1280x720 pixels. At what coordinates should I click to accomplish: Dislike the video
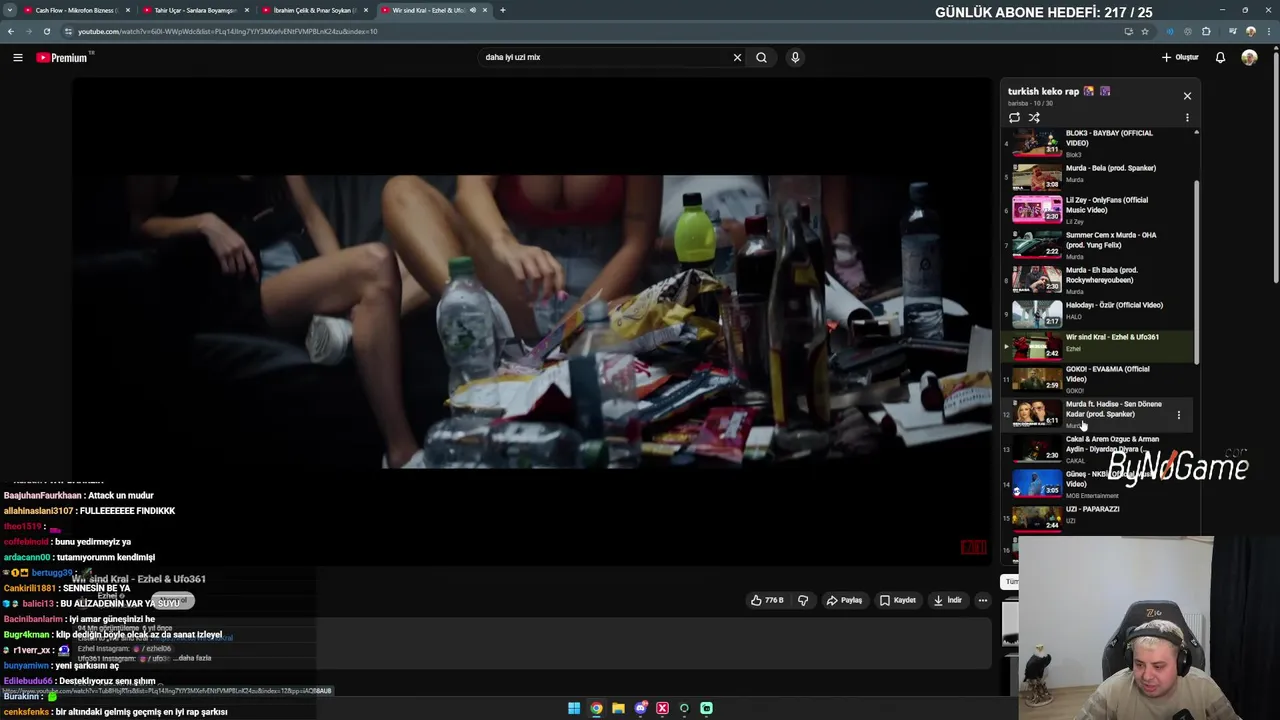tap(802, 600)
